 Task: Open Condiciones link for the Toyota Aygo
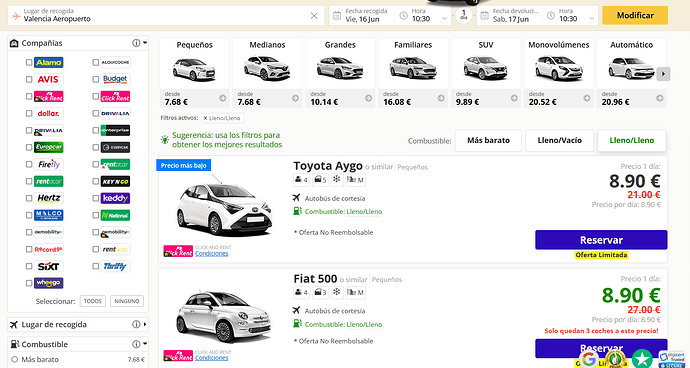(x=212, y=254)
